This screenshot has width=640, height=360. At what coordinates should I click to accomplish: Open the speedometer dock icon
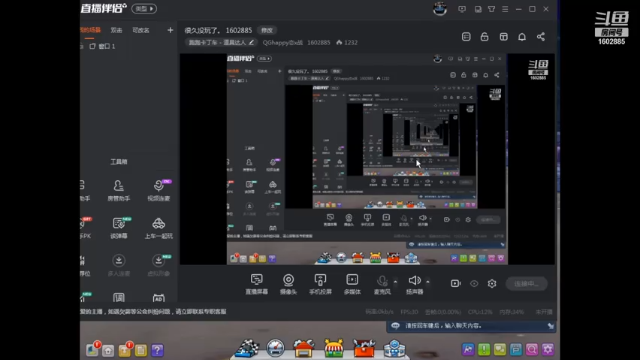[x=276, y=349]
